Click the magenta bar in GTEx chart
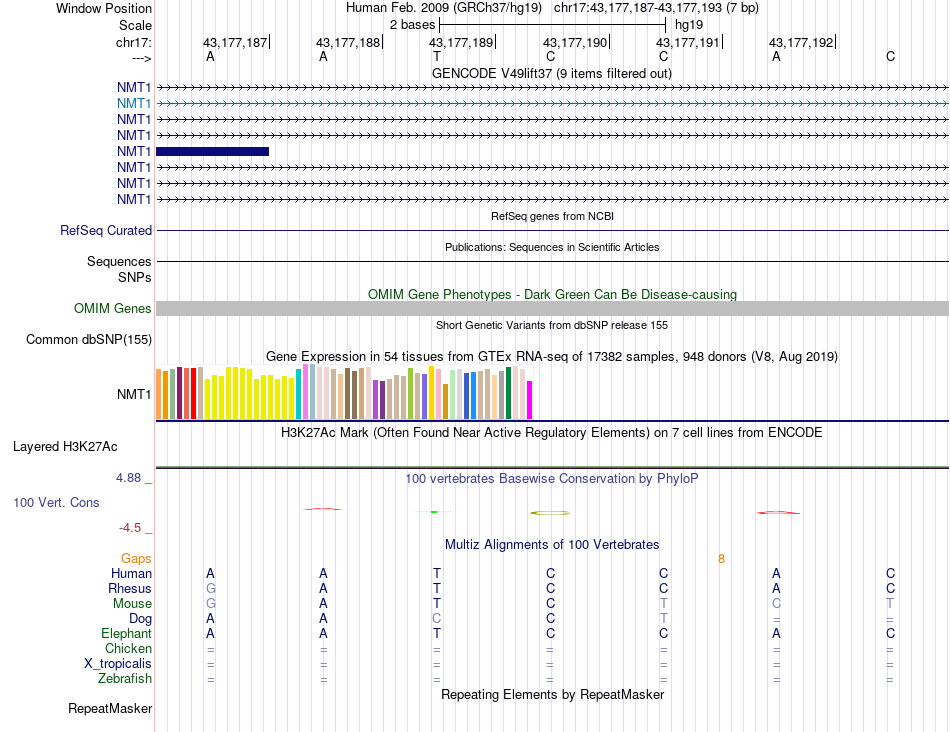This screenshot has width=950, height=732. pyautogui.click(x=530, y=400)
